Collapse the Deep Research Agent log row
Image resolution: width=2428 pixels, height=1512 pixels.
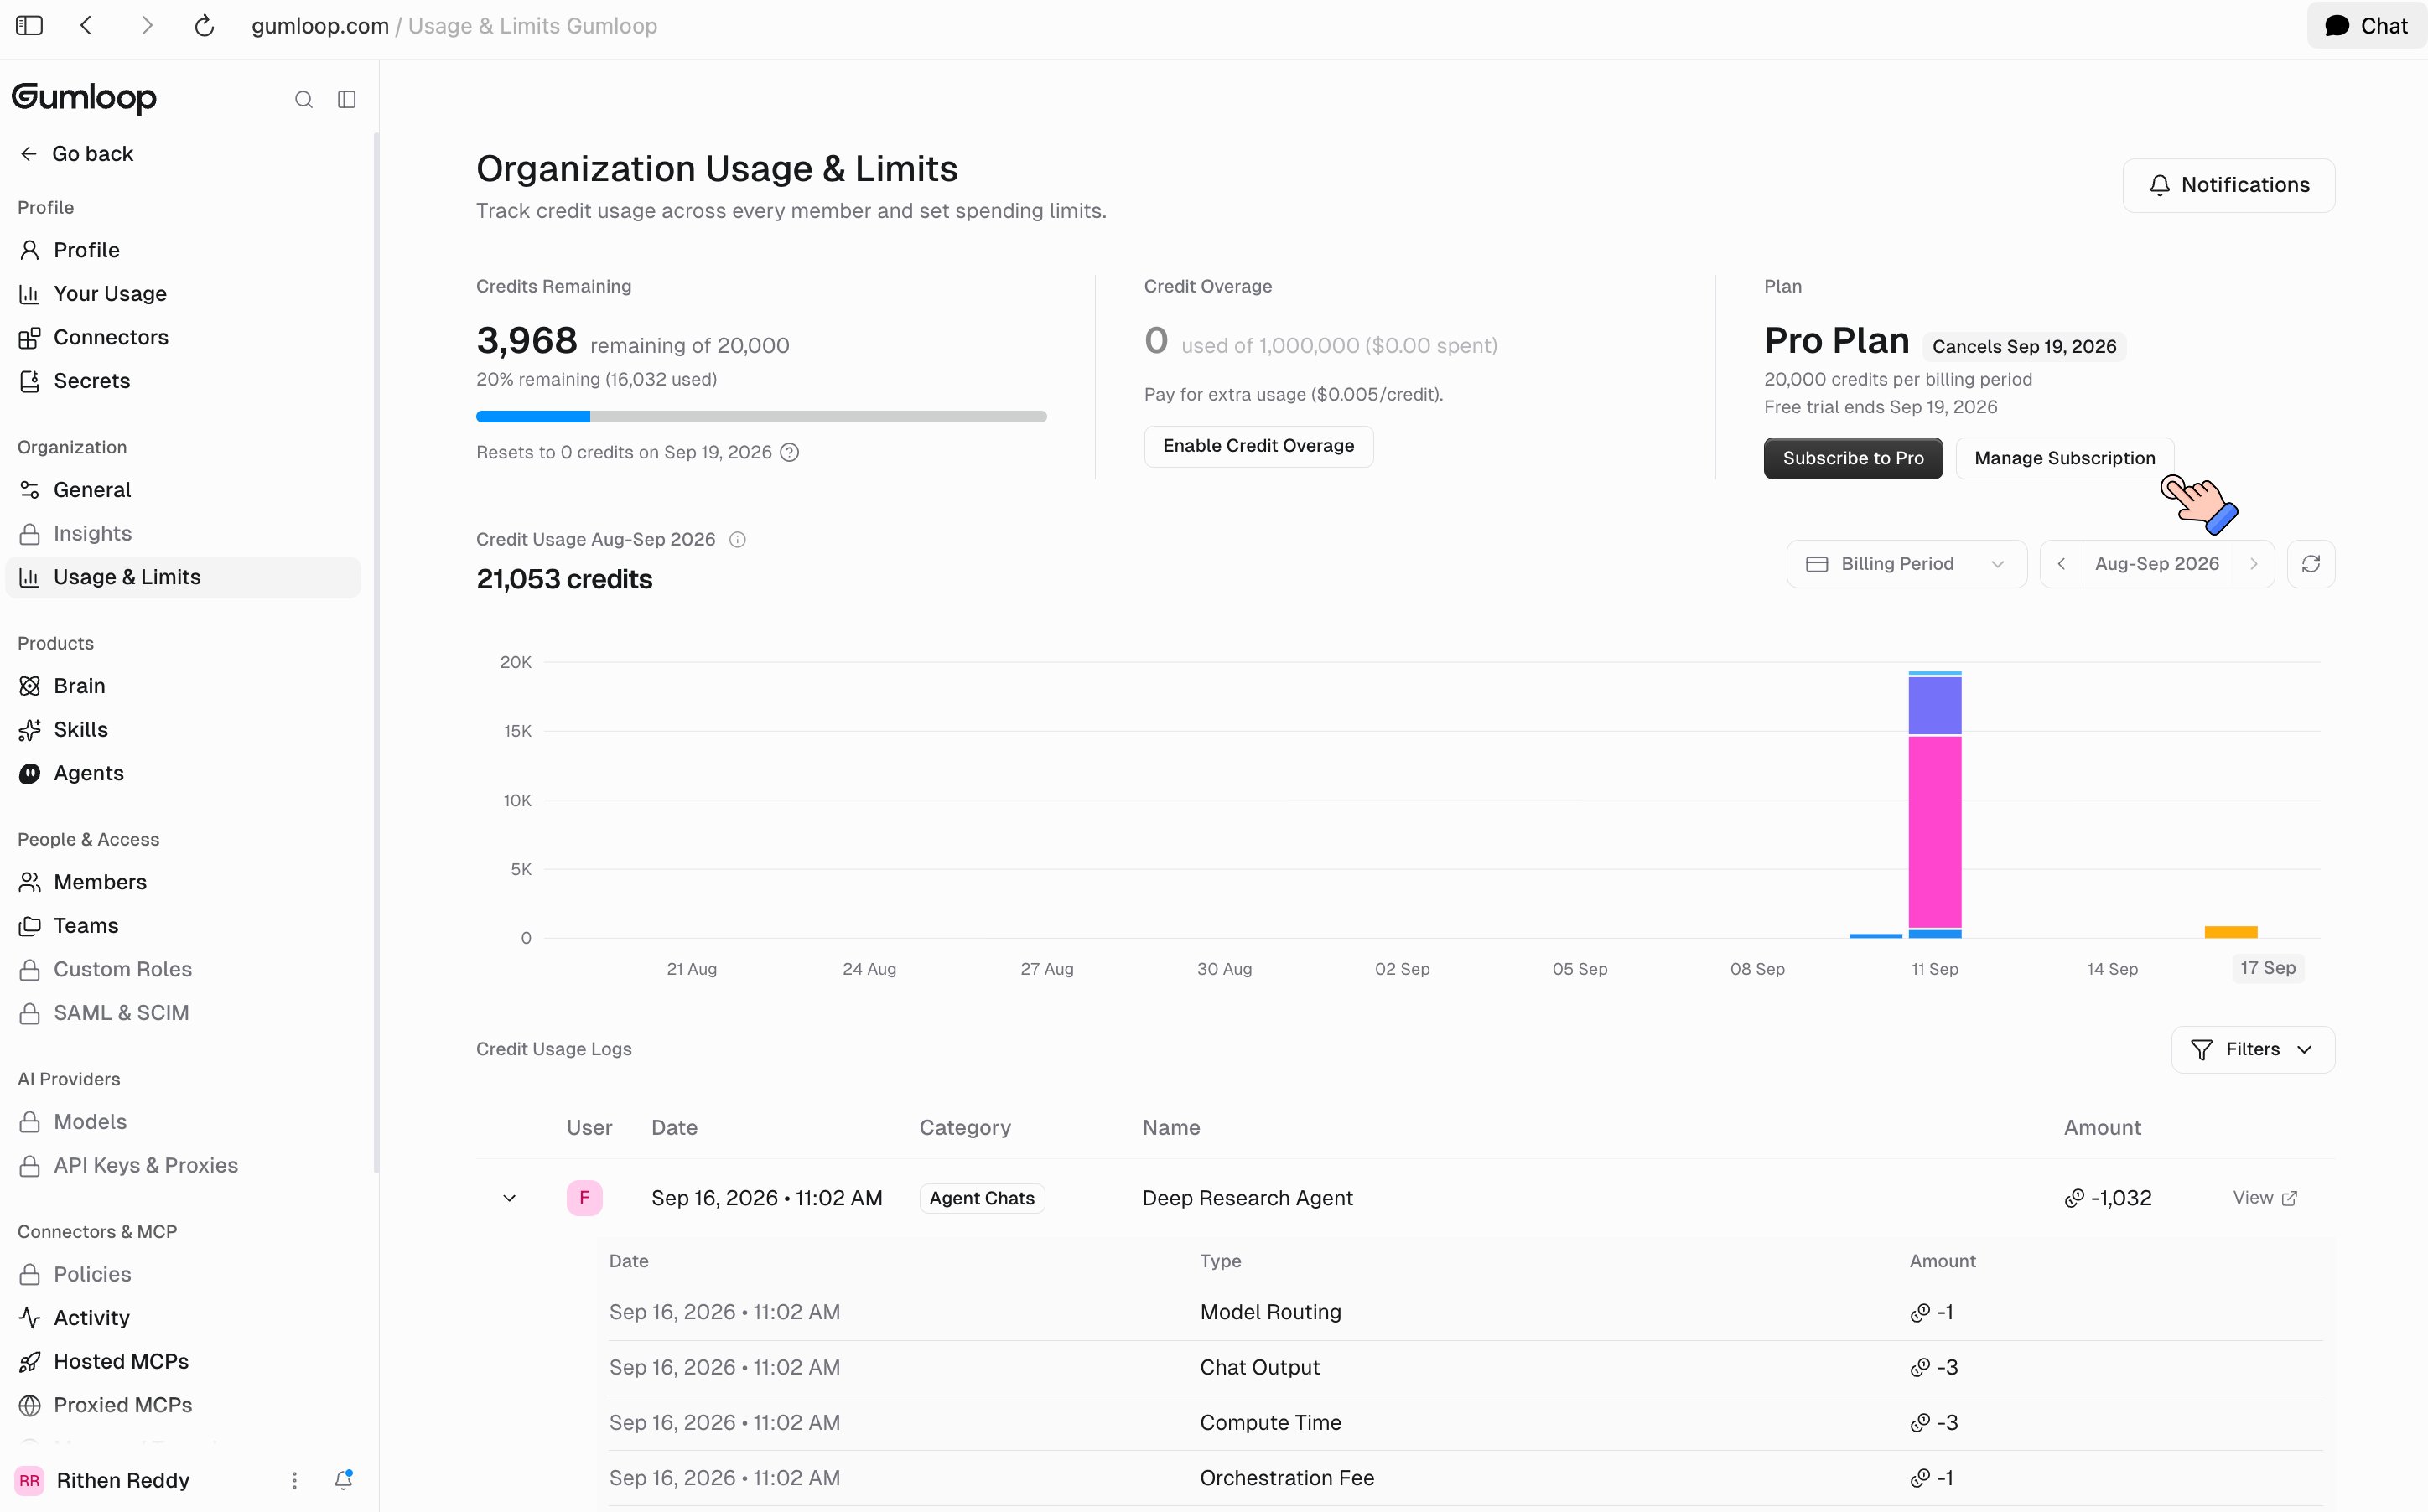[x=509, y=1198]
